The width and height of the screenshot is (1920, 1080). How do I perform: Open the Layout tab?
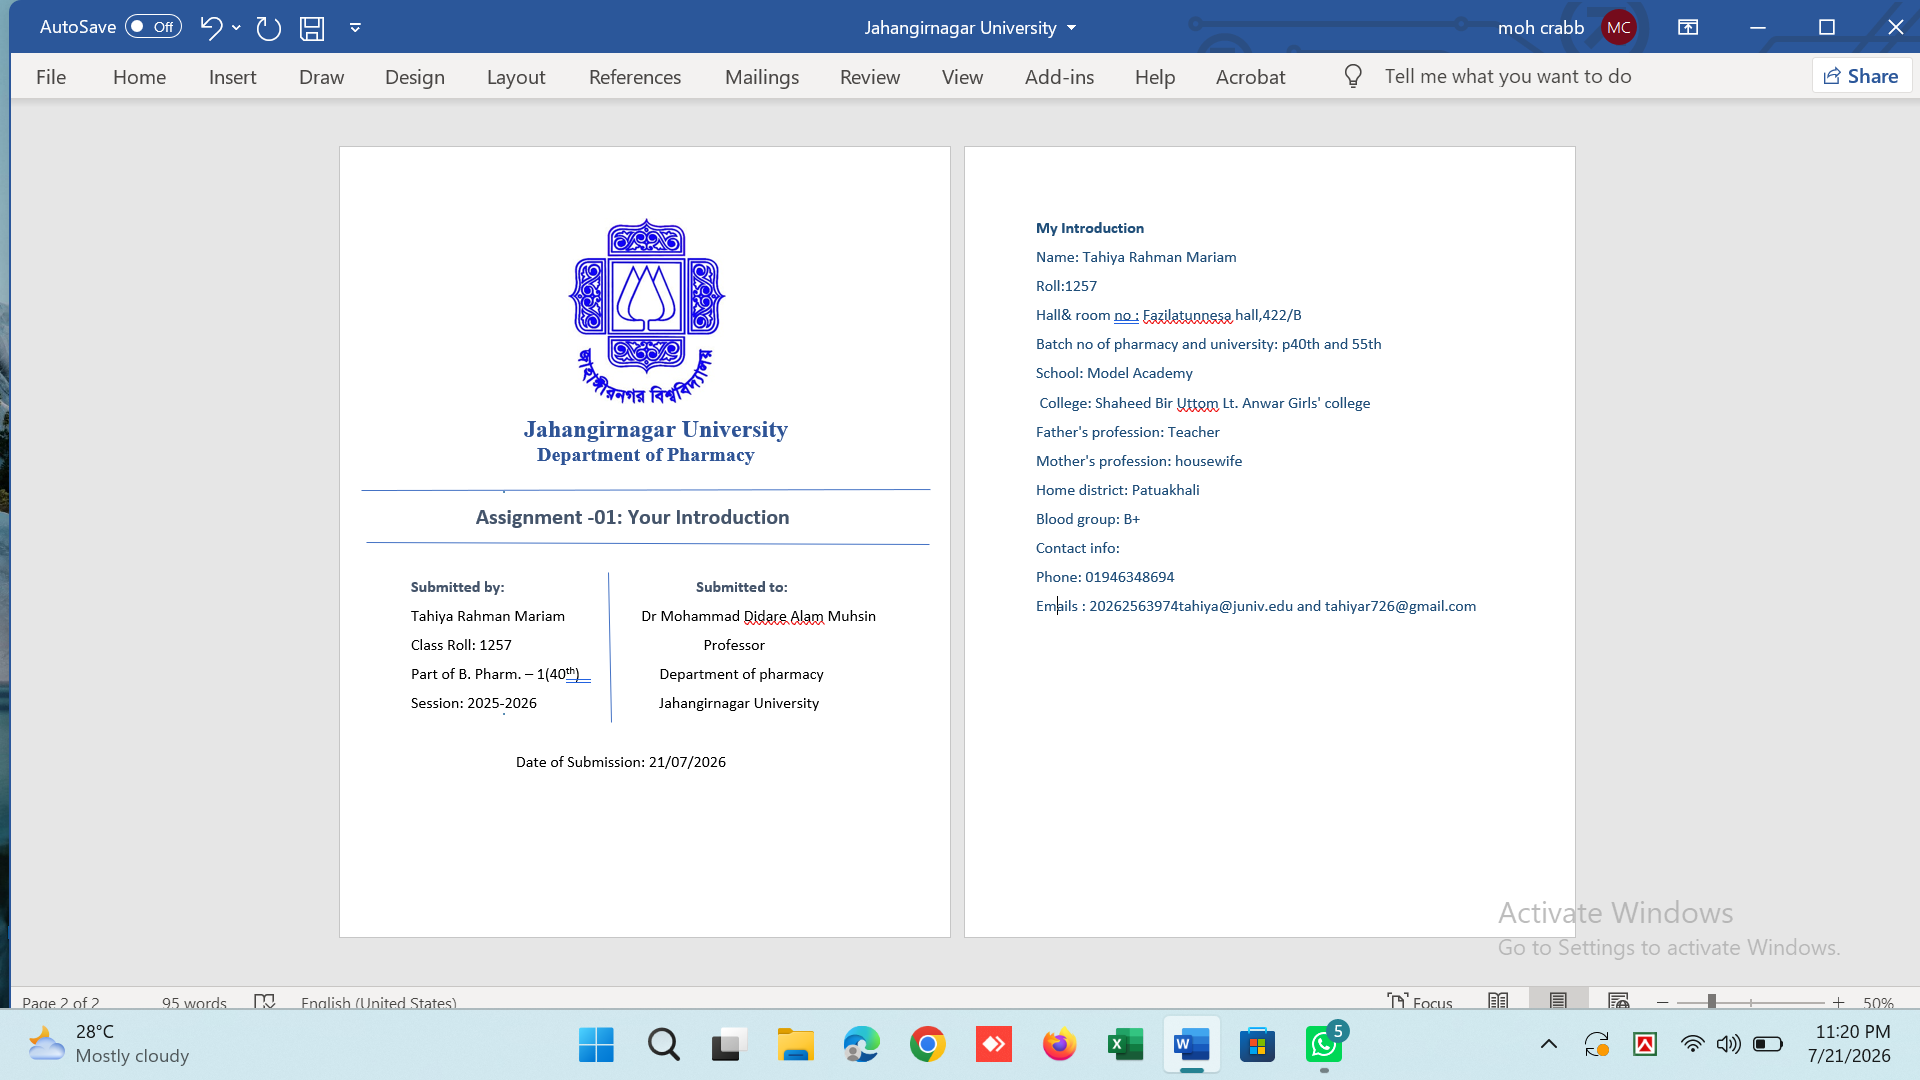point(516,77)
